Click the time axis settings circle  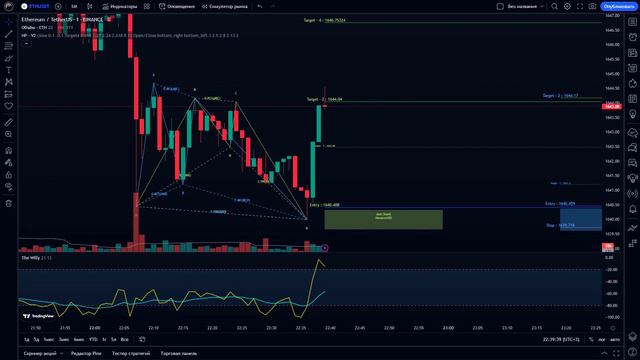tap(613, 328)
